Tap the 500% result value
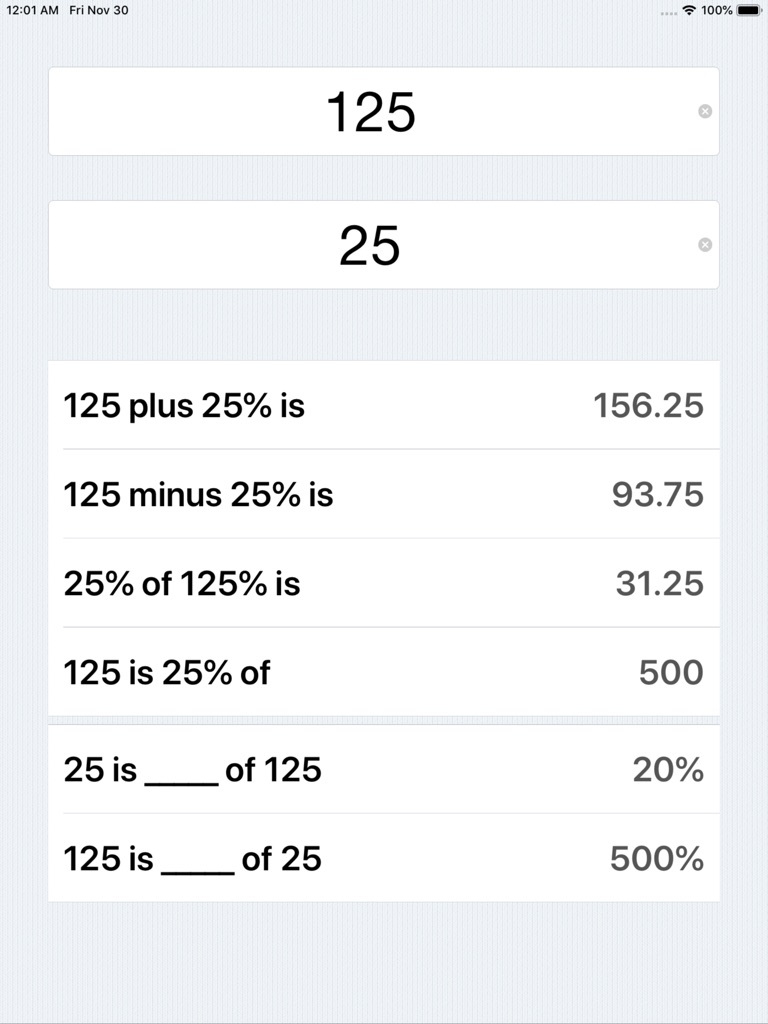This screenshot has width=768, height=1024. [659, 859]
